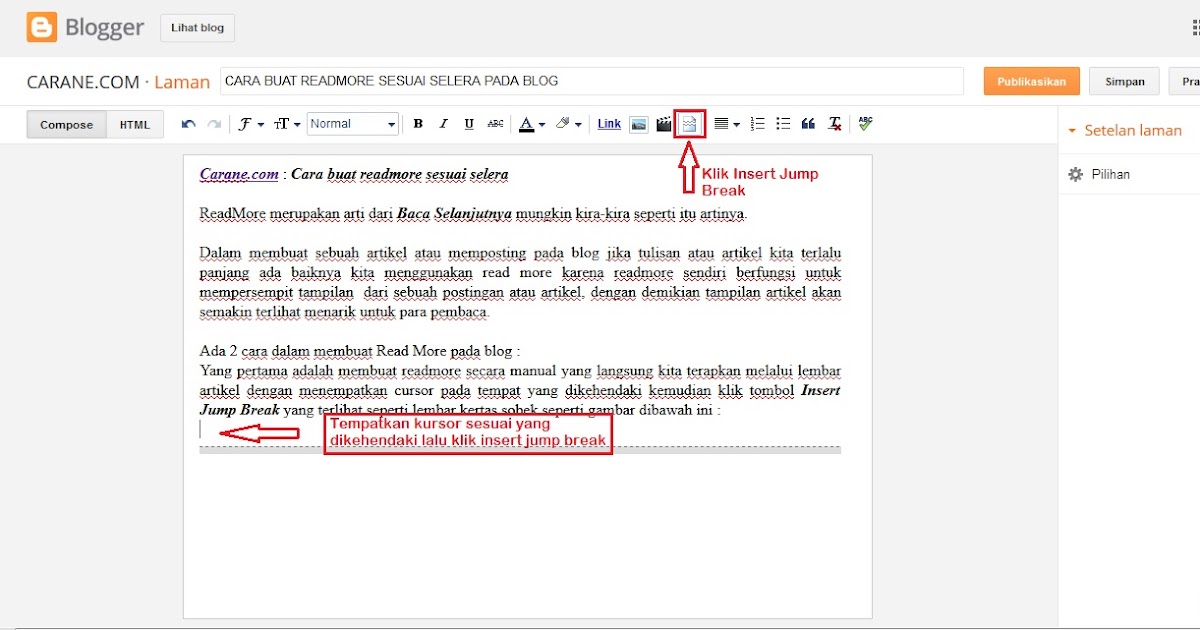This screenshot has height=630, width=1200.
Task: Apply strikethrough formatting
Action: coord(495,124)
